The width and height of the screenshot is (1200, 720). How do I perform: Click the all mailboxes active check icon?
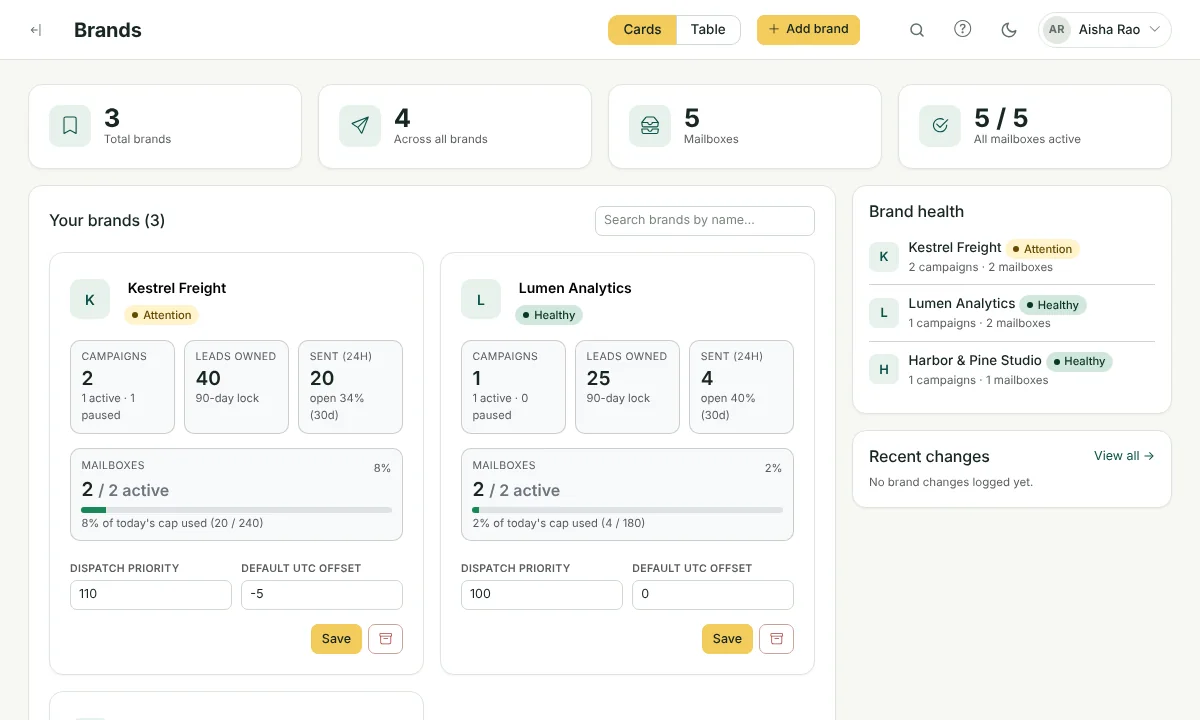pos(940,126)
